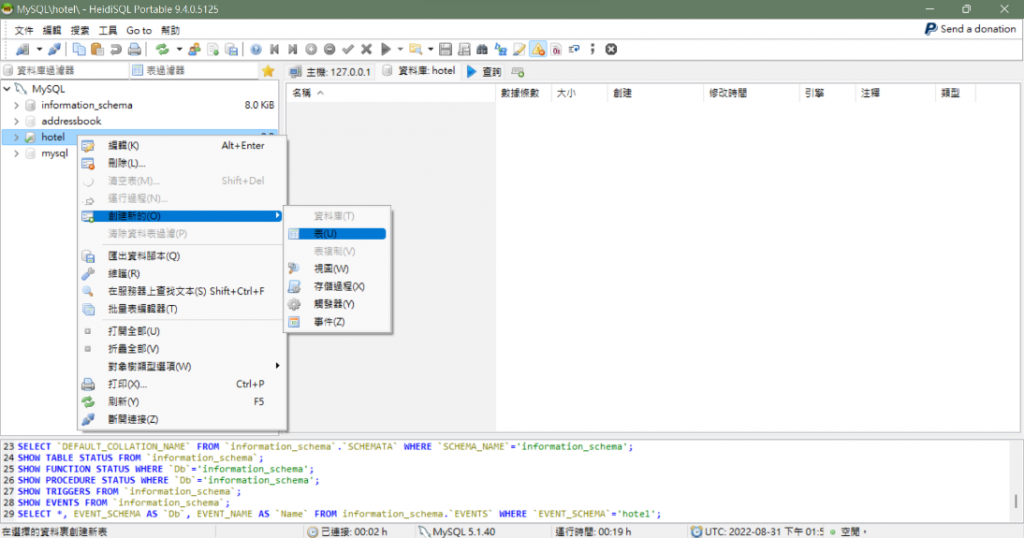Click the cancel editing X icon
The height and width of the screenshot is (538, 1024).
click(366, 50)
